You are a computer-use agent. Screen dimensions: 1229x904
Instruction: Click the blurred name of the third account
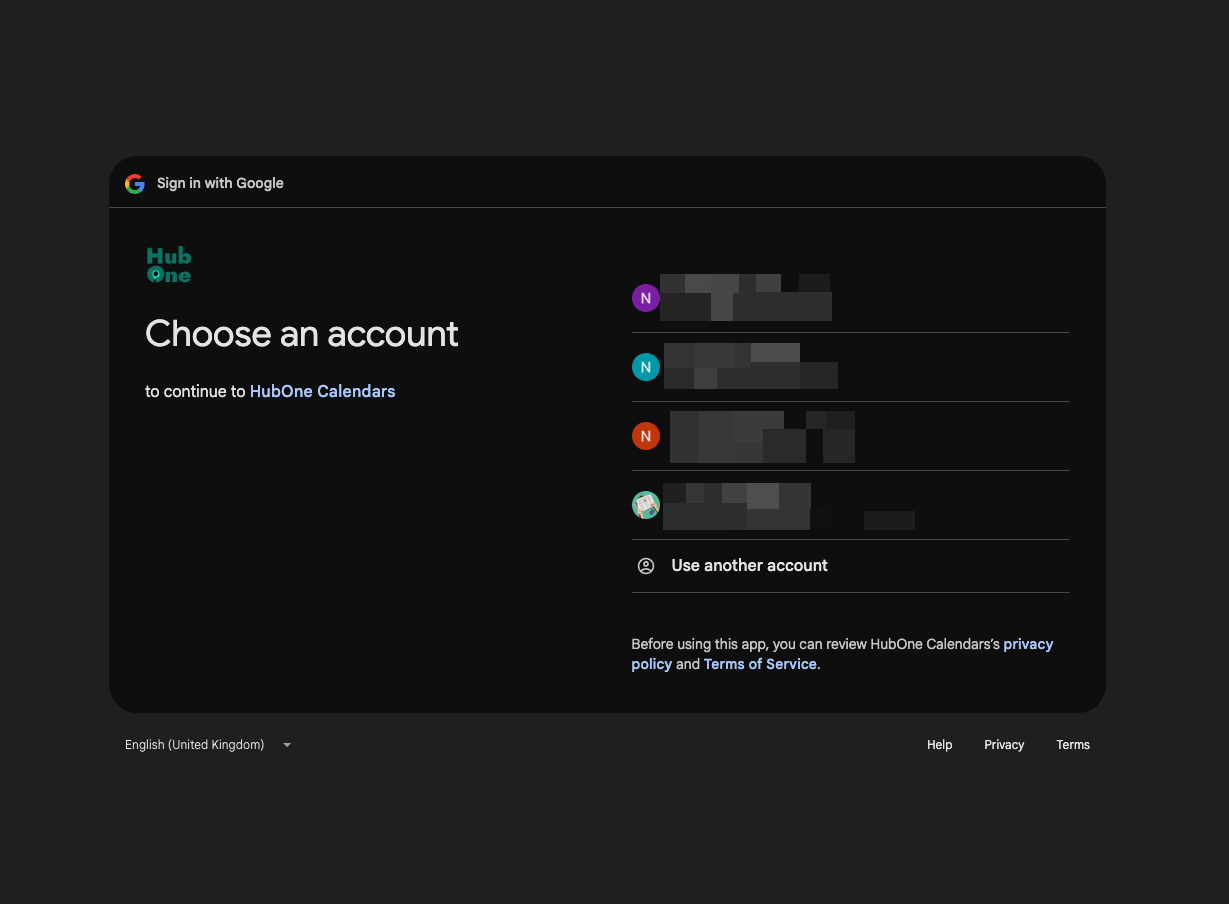tap(760, 421)
